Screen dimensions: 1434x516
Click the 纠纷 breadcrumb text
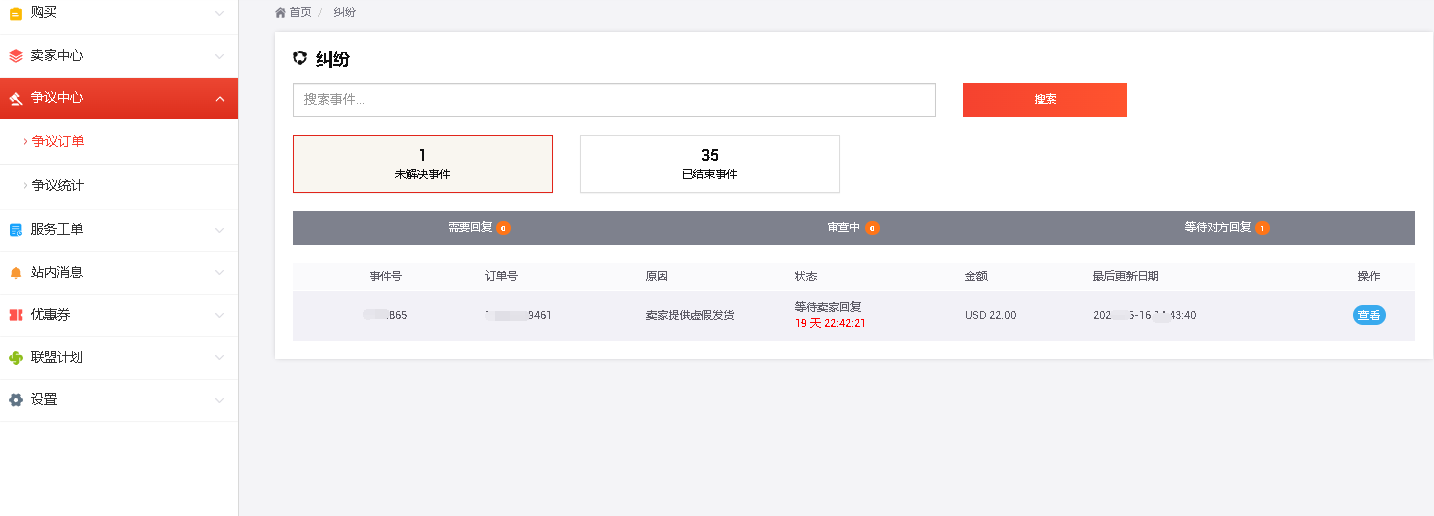(x=344, y=12)
